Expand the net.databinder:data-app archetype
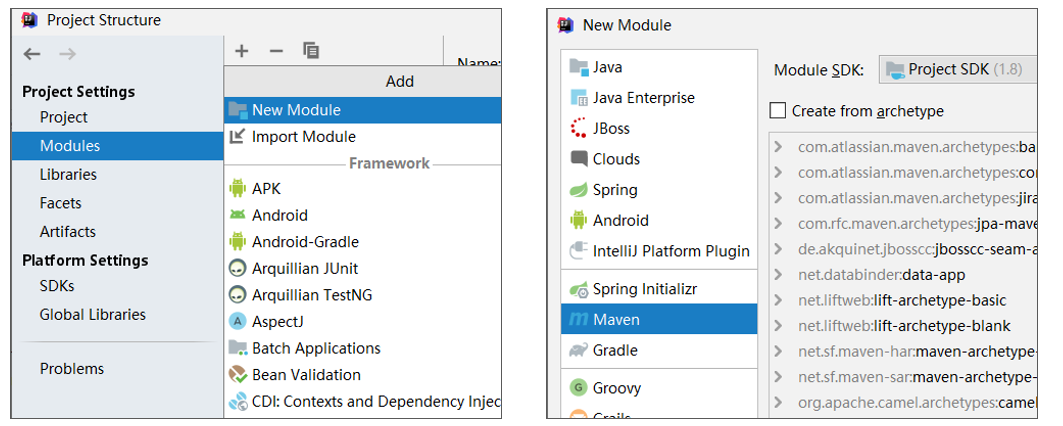Screen dimensions: 1063x426 coord(778,275)
